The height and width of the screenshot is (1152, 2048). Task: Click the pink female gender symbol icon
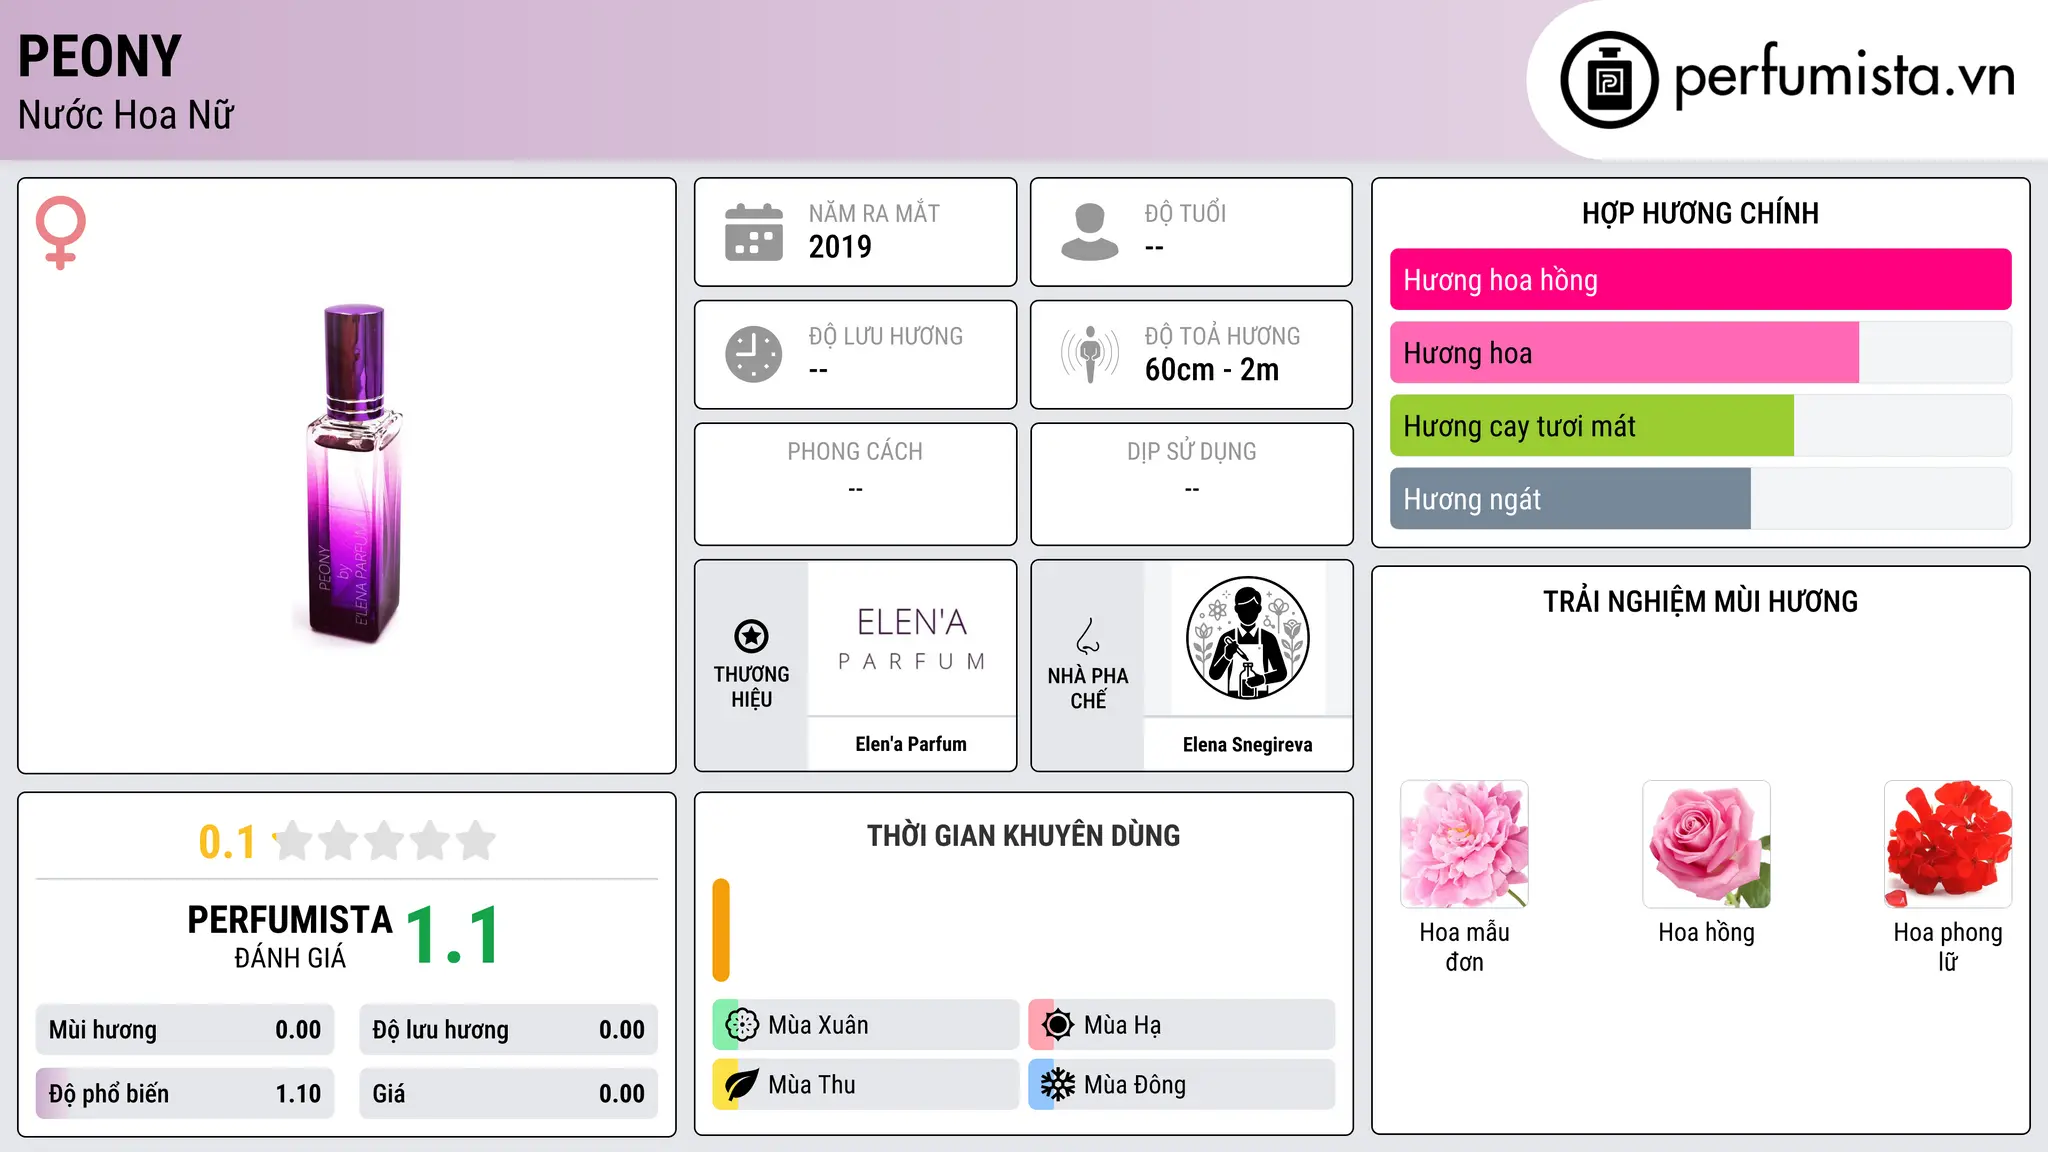click(60, 232)
